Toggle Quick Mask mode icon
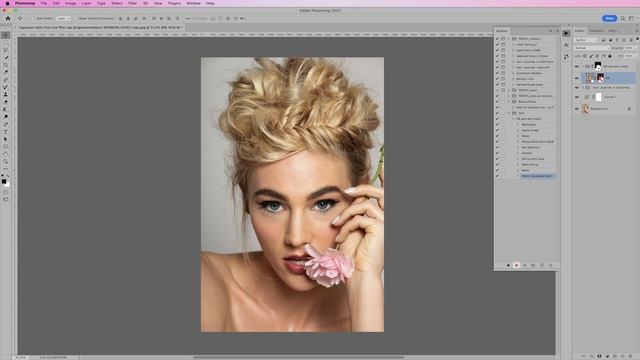 click(6, 192)
